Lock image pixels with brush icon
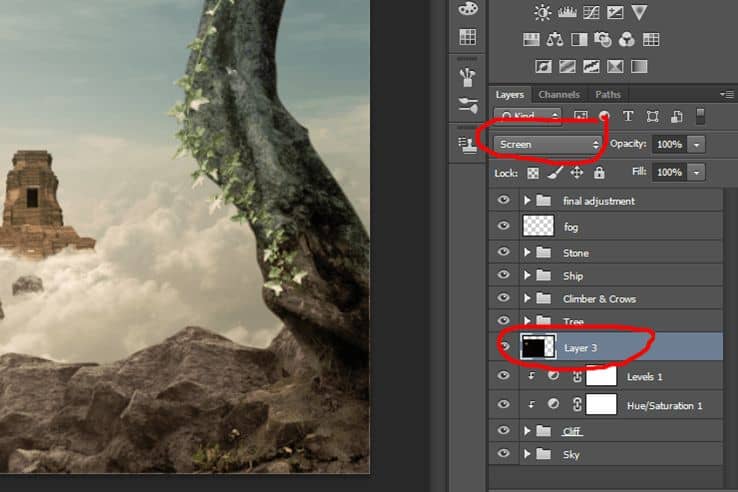Viewport: 738px width, 492px height. [x=555, y=173]
